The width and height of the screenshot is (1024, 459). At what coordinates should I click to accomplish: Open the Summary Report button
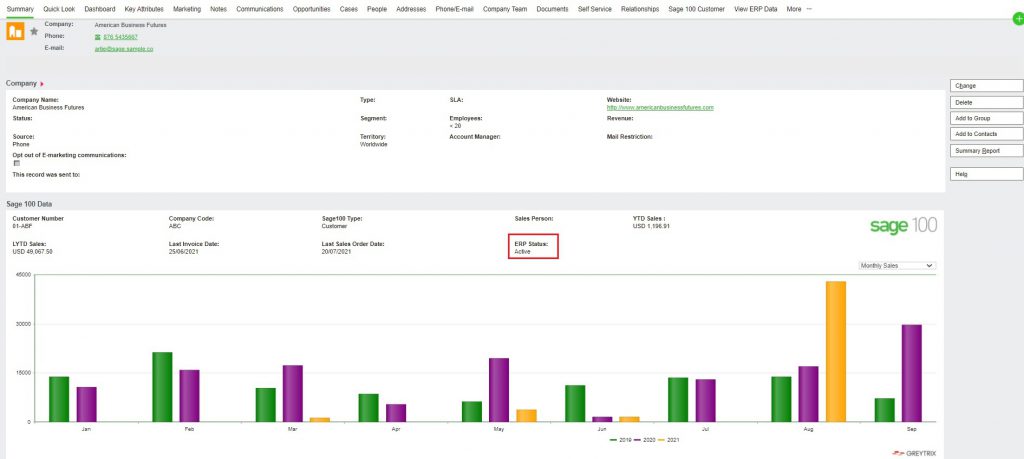[x=986, y=150]
